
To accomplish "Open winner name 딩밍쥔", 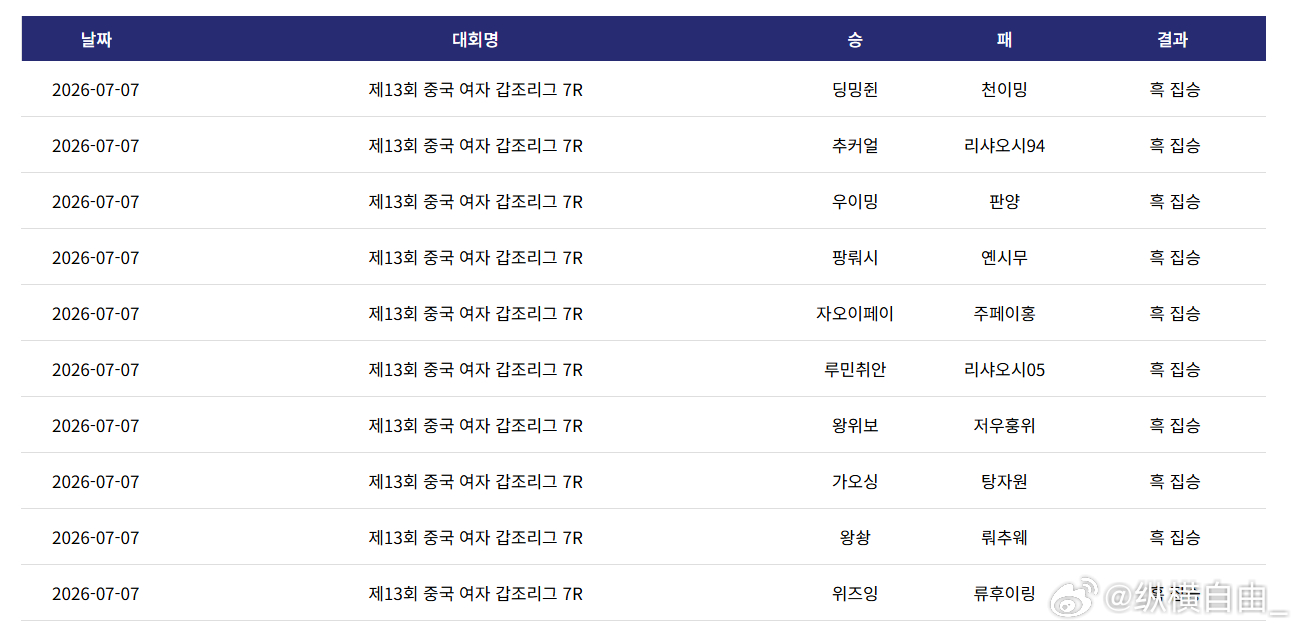I will coord(855,90).
